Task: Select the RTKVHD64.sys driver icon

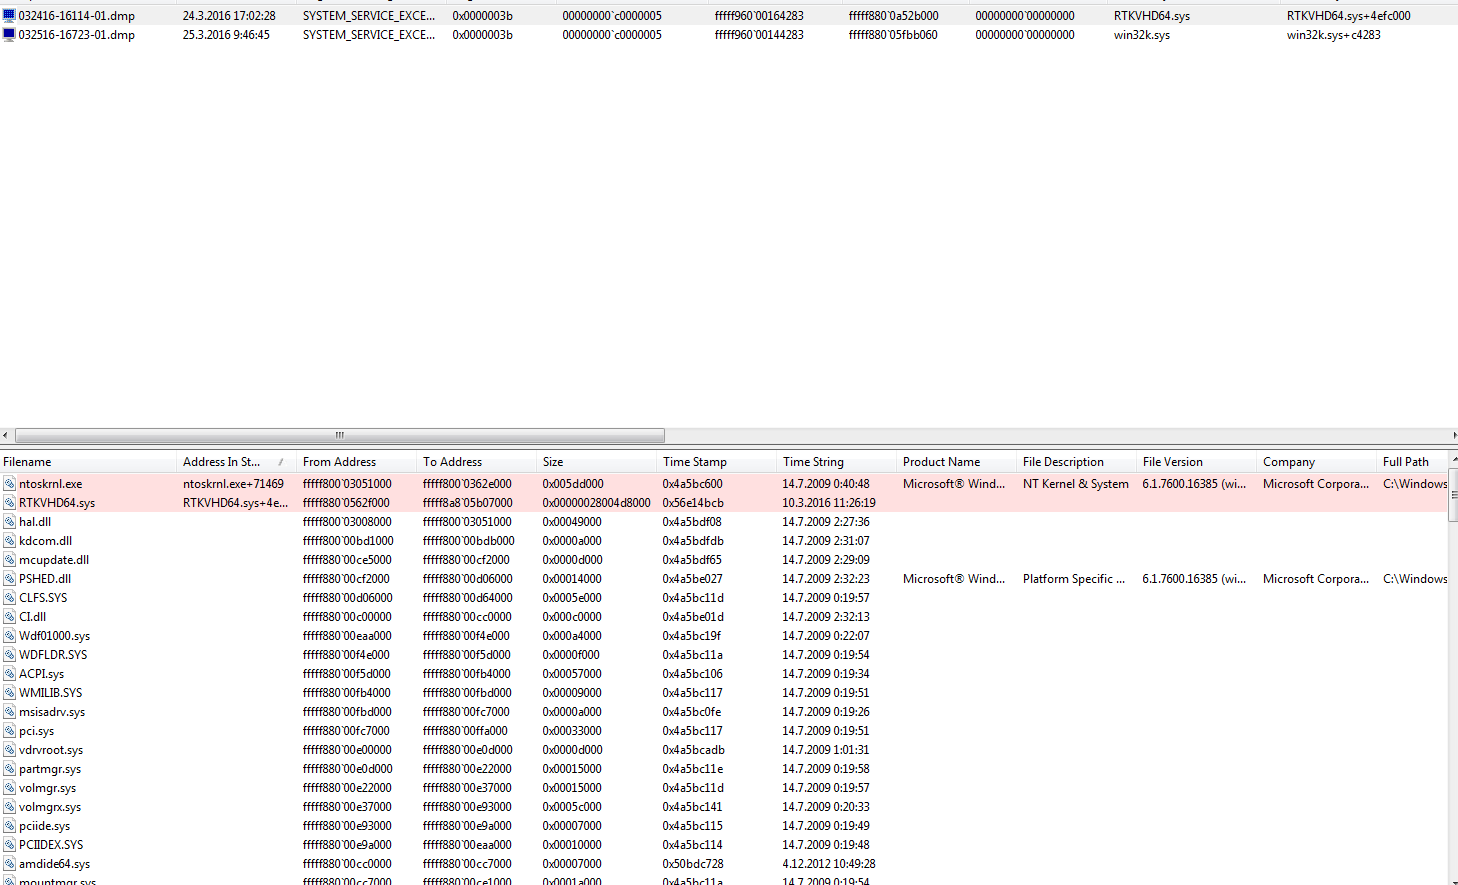Action: [x=9, y=503]
